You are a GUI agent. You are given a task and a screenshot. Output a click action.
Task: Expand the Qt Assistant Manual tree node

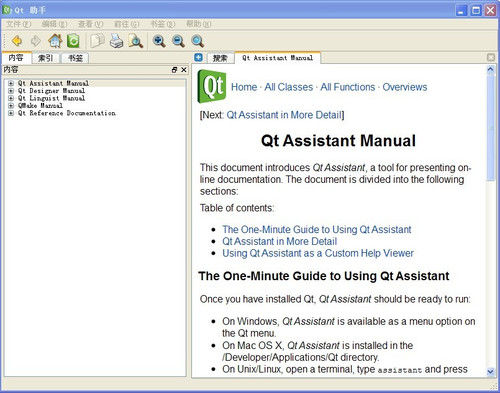click(x=11, y=83)
